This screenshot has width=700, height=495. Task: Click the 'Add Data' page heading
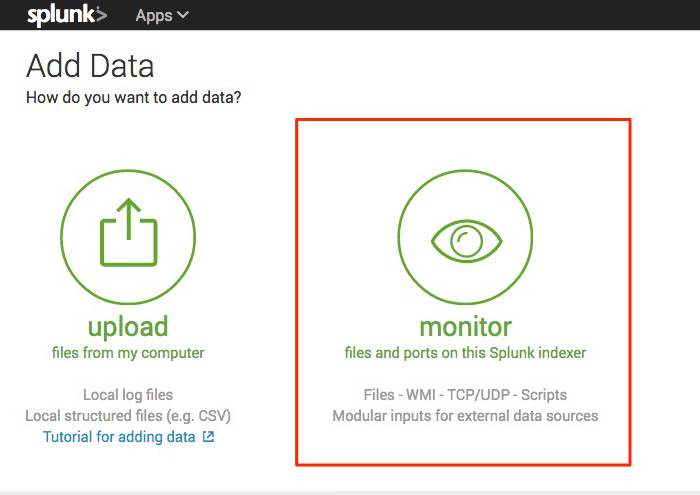[x=90, y=66]
